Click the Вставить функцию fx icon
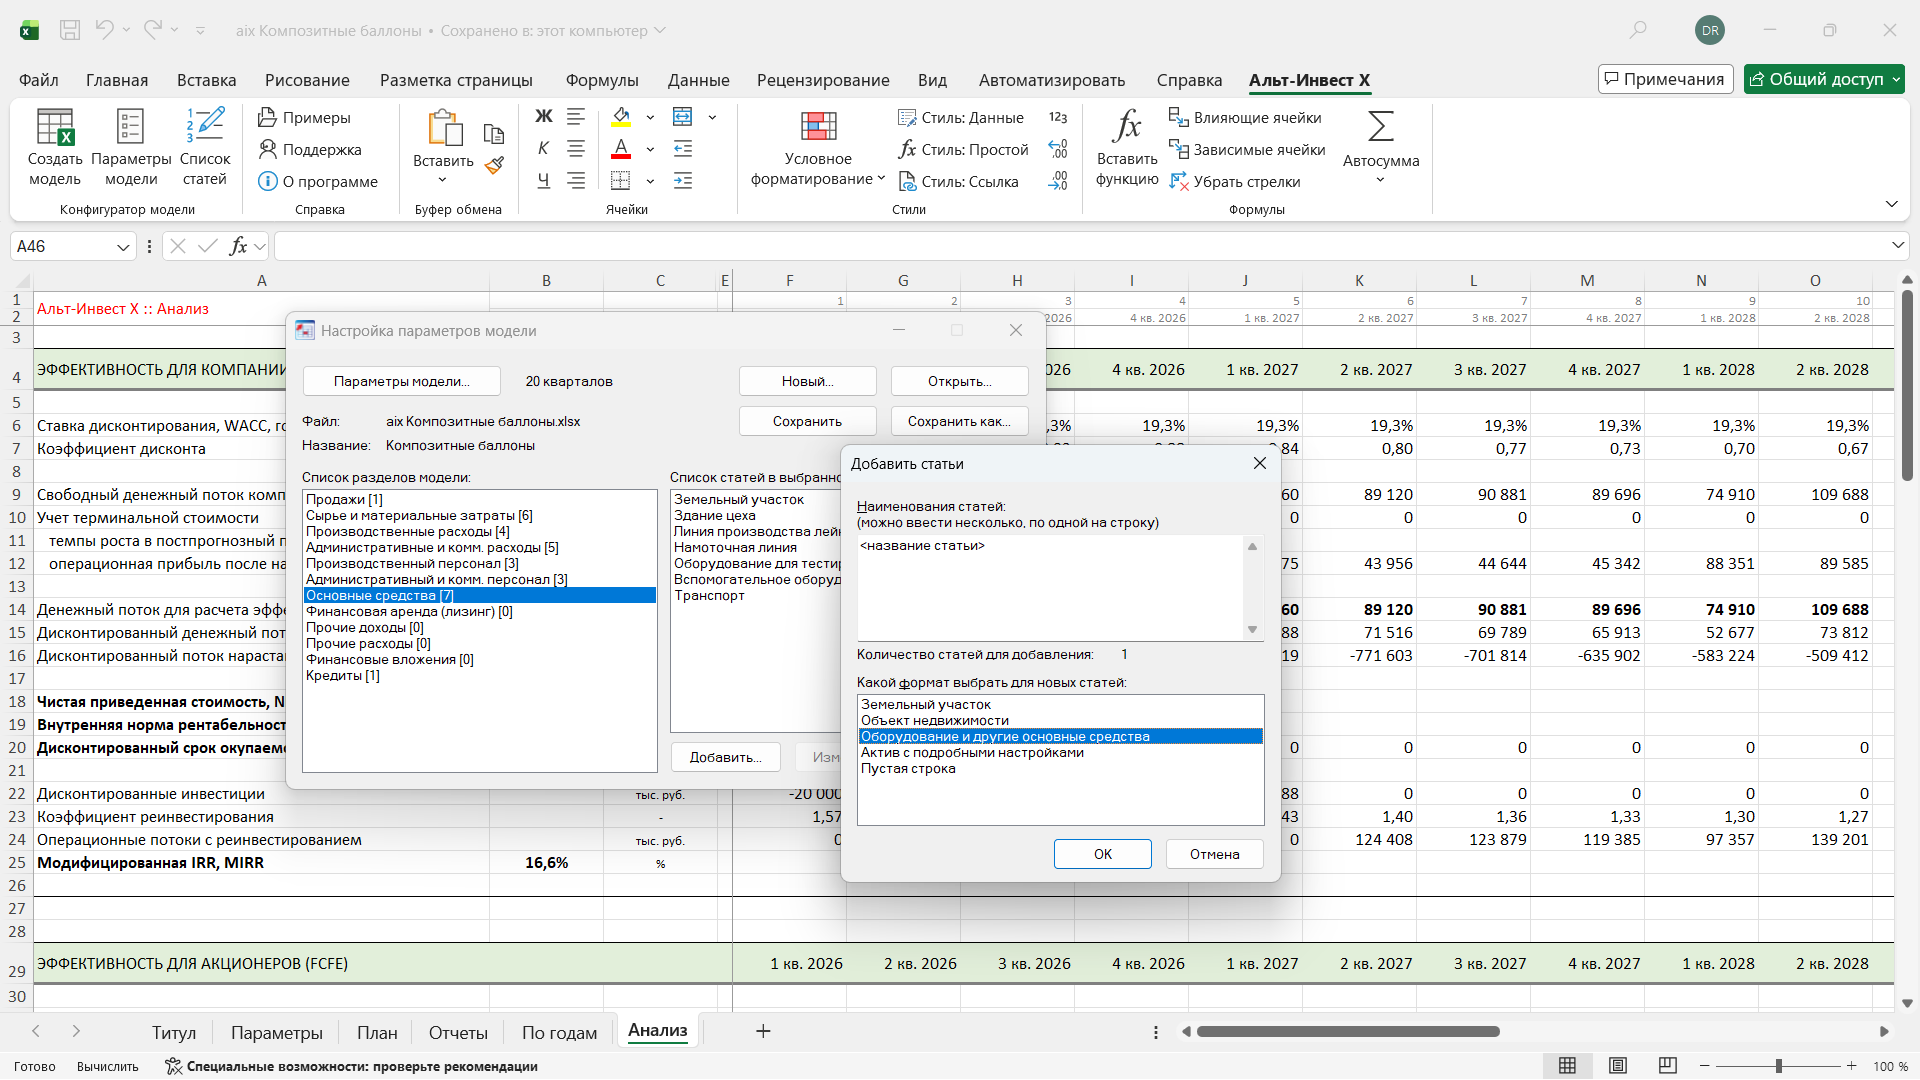This screenshot has width=1920, height=1080. pos(1127,127)
